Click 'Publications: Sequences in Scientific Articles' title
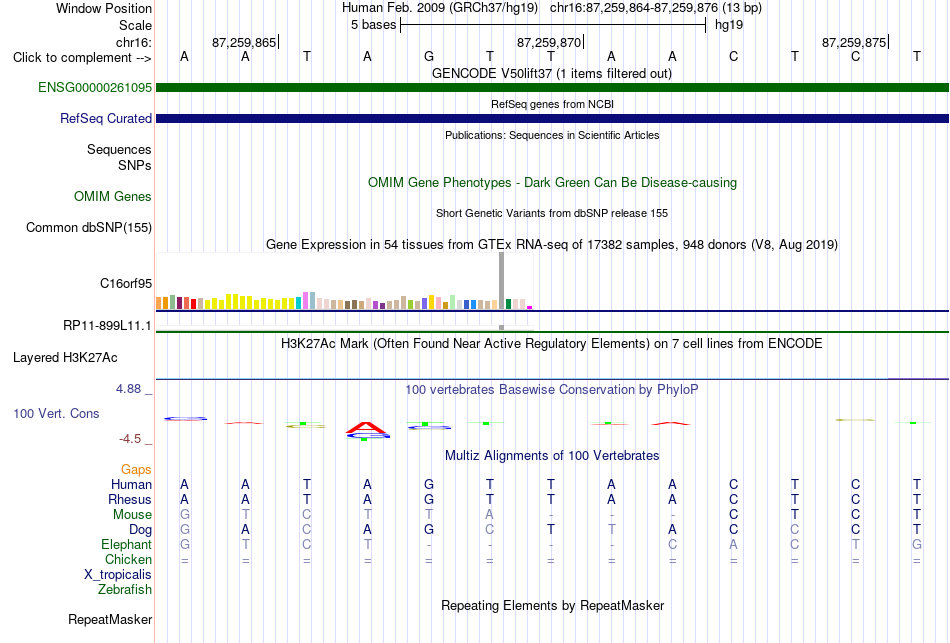 tap(552, 135)
